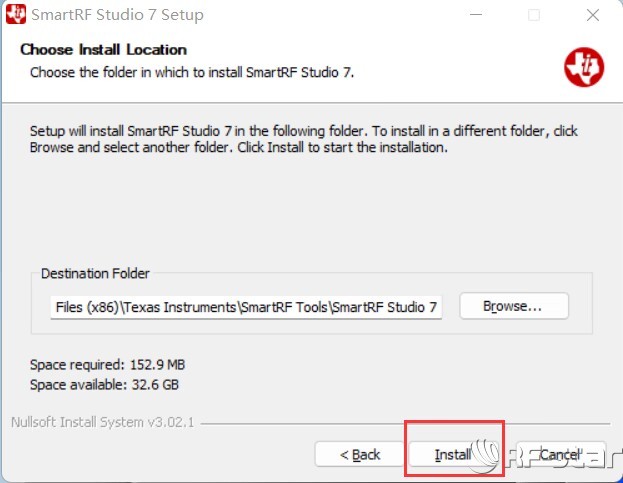Click the small setup icon in title bar

(x=15, y=15)
